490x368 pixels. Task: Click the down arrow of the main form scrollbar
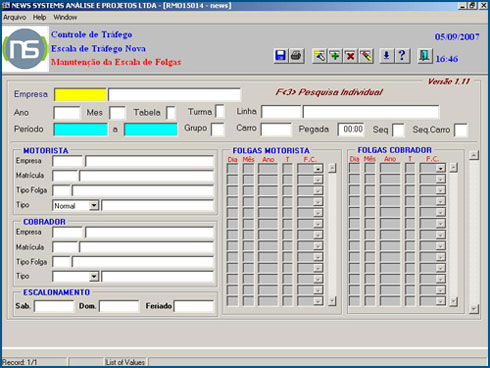(x=474, y=309)
